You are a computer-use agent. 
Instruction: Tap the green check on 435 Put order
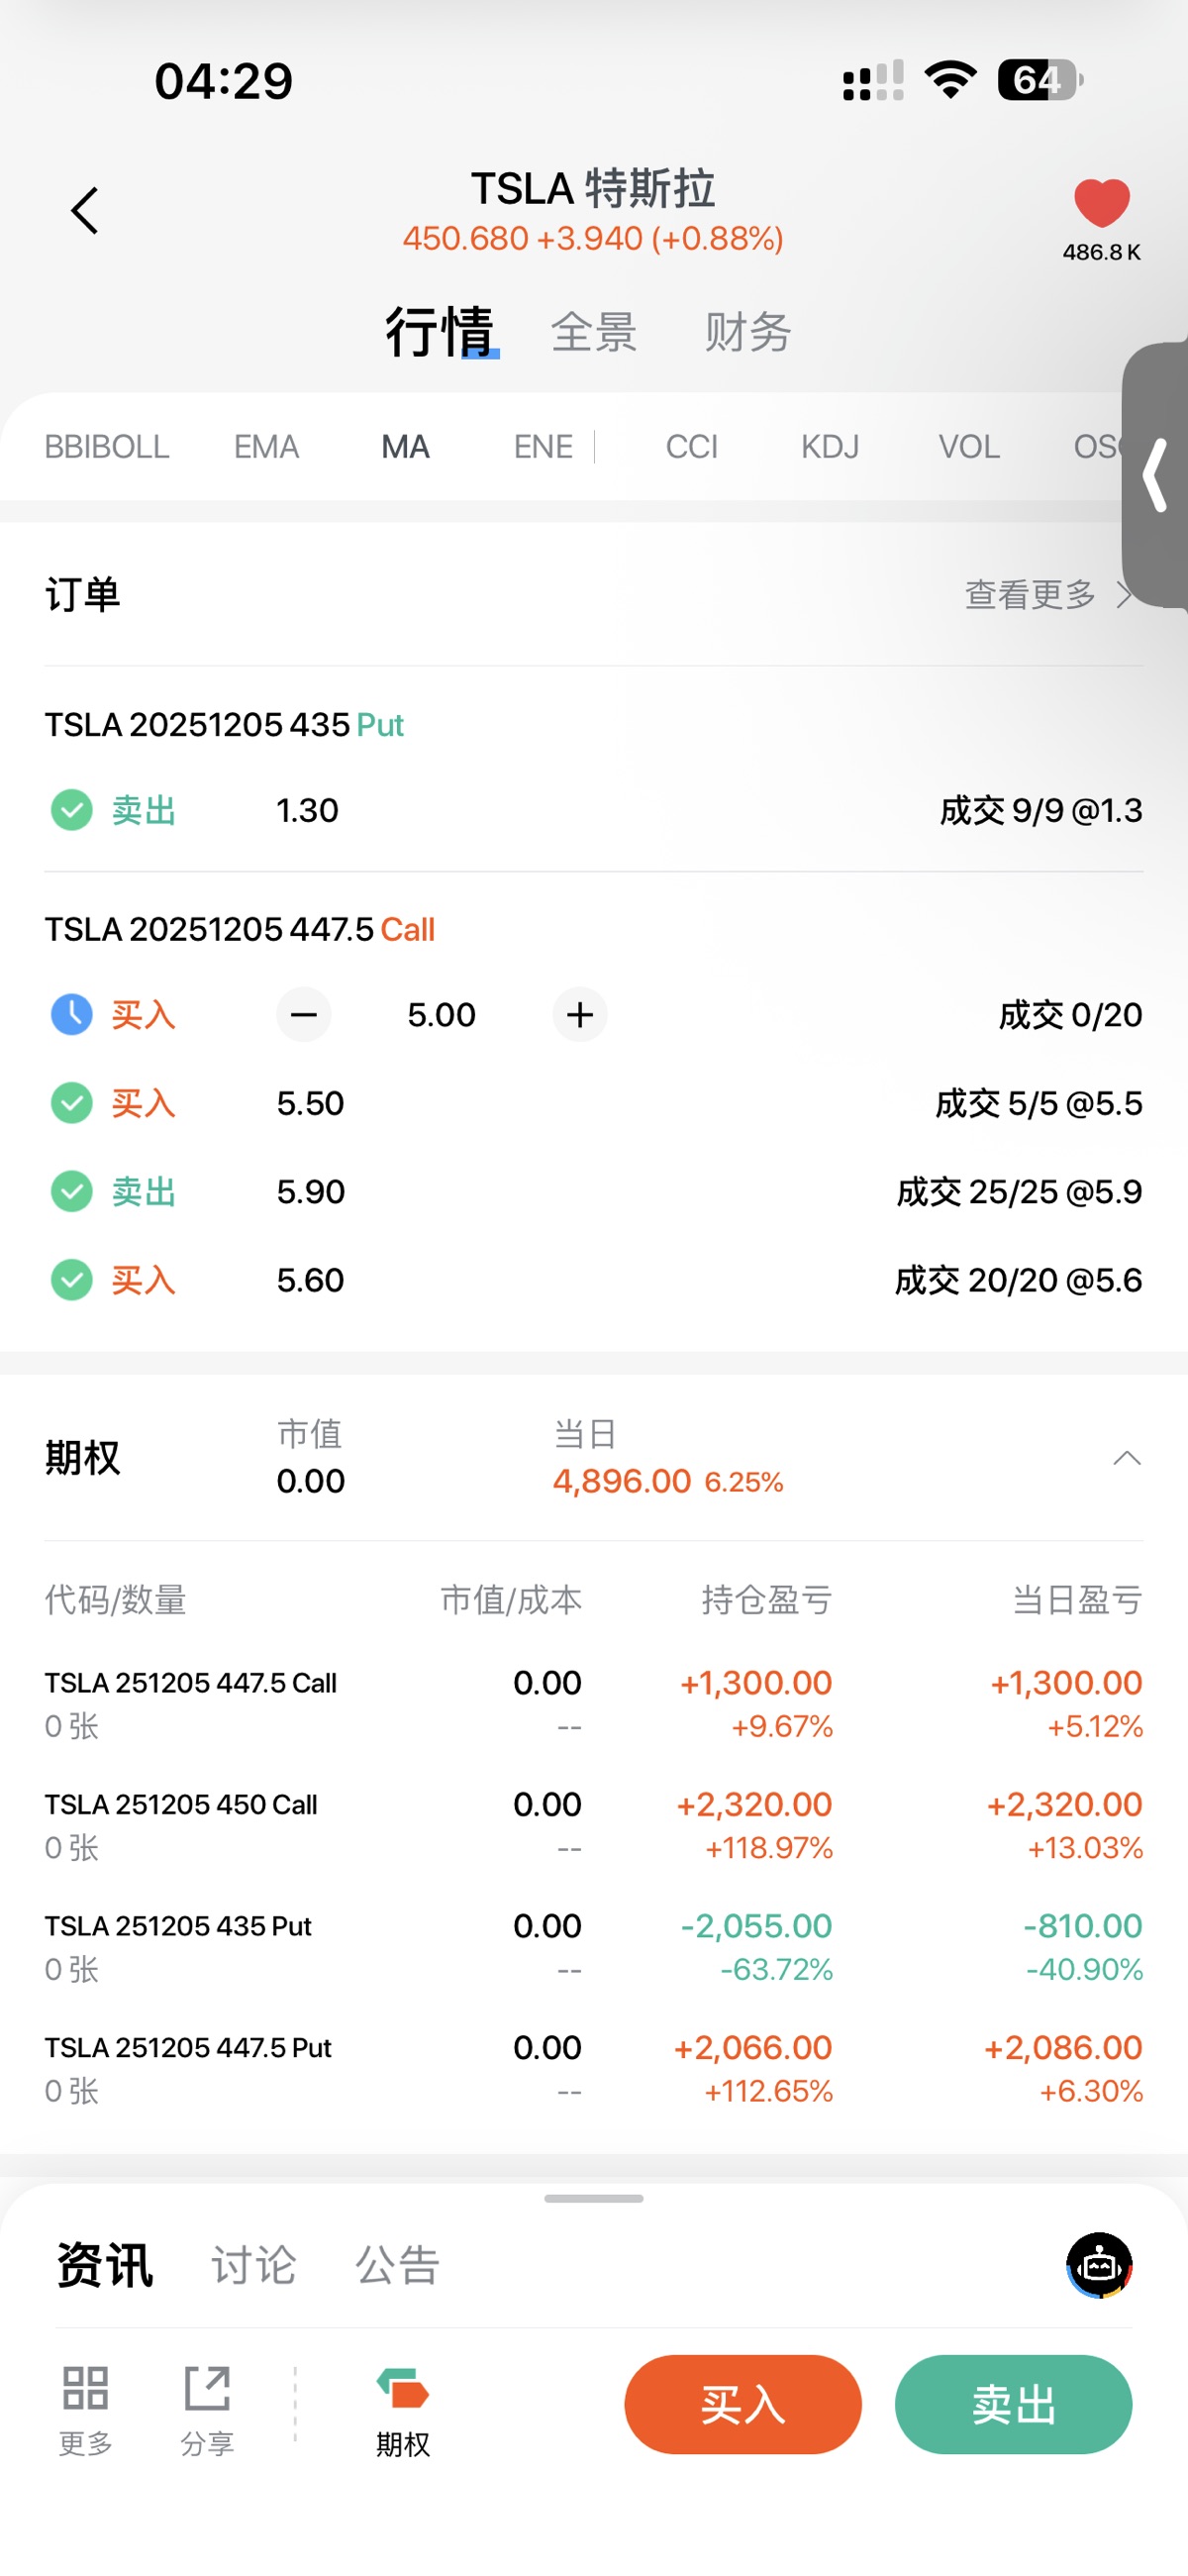(72, 810)
